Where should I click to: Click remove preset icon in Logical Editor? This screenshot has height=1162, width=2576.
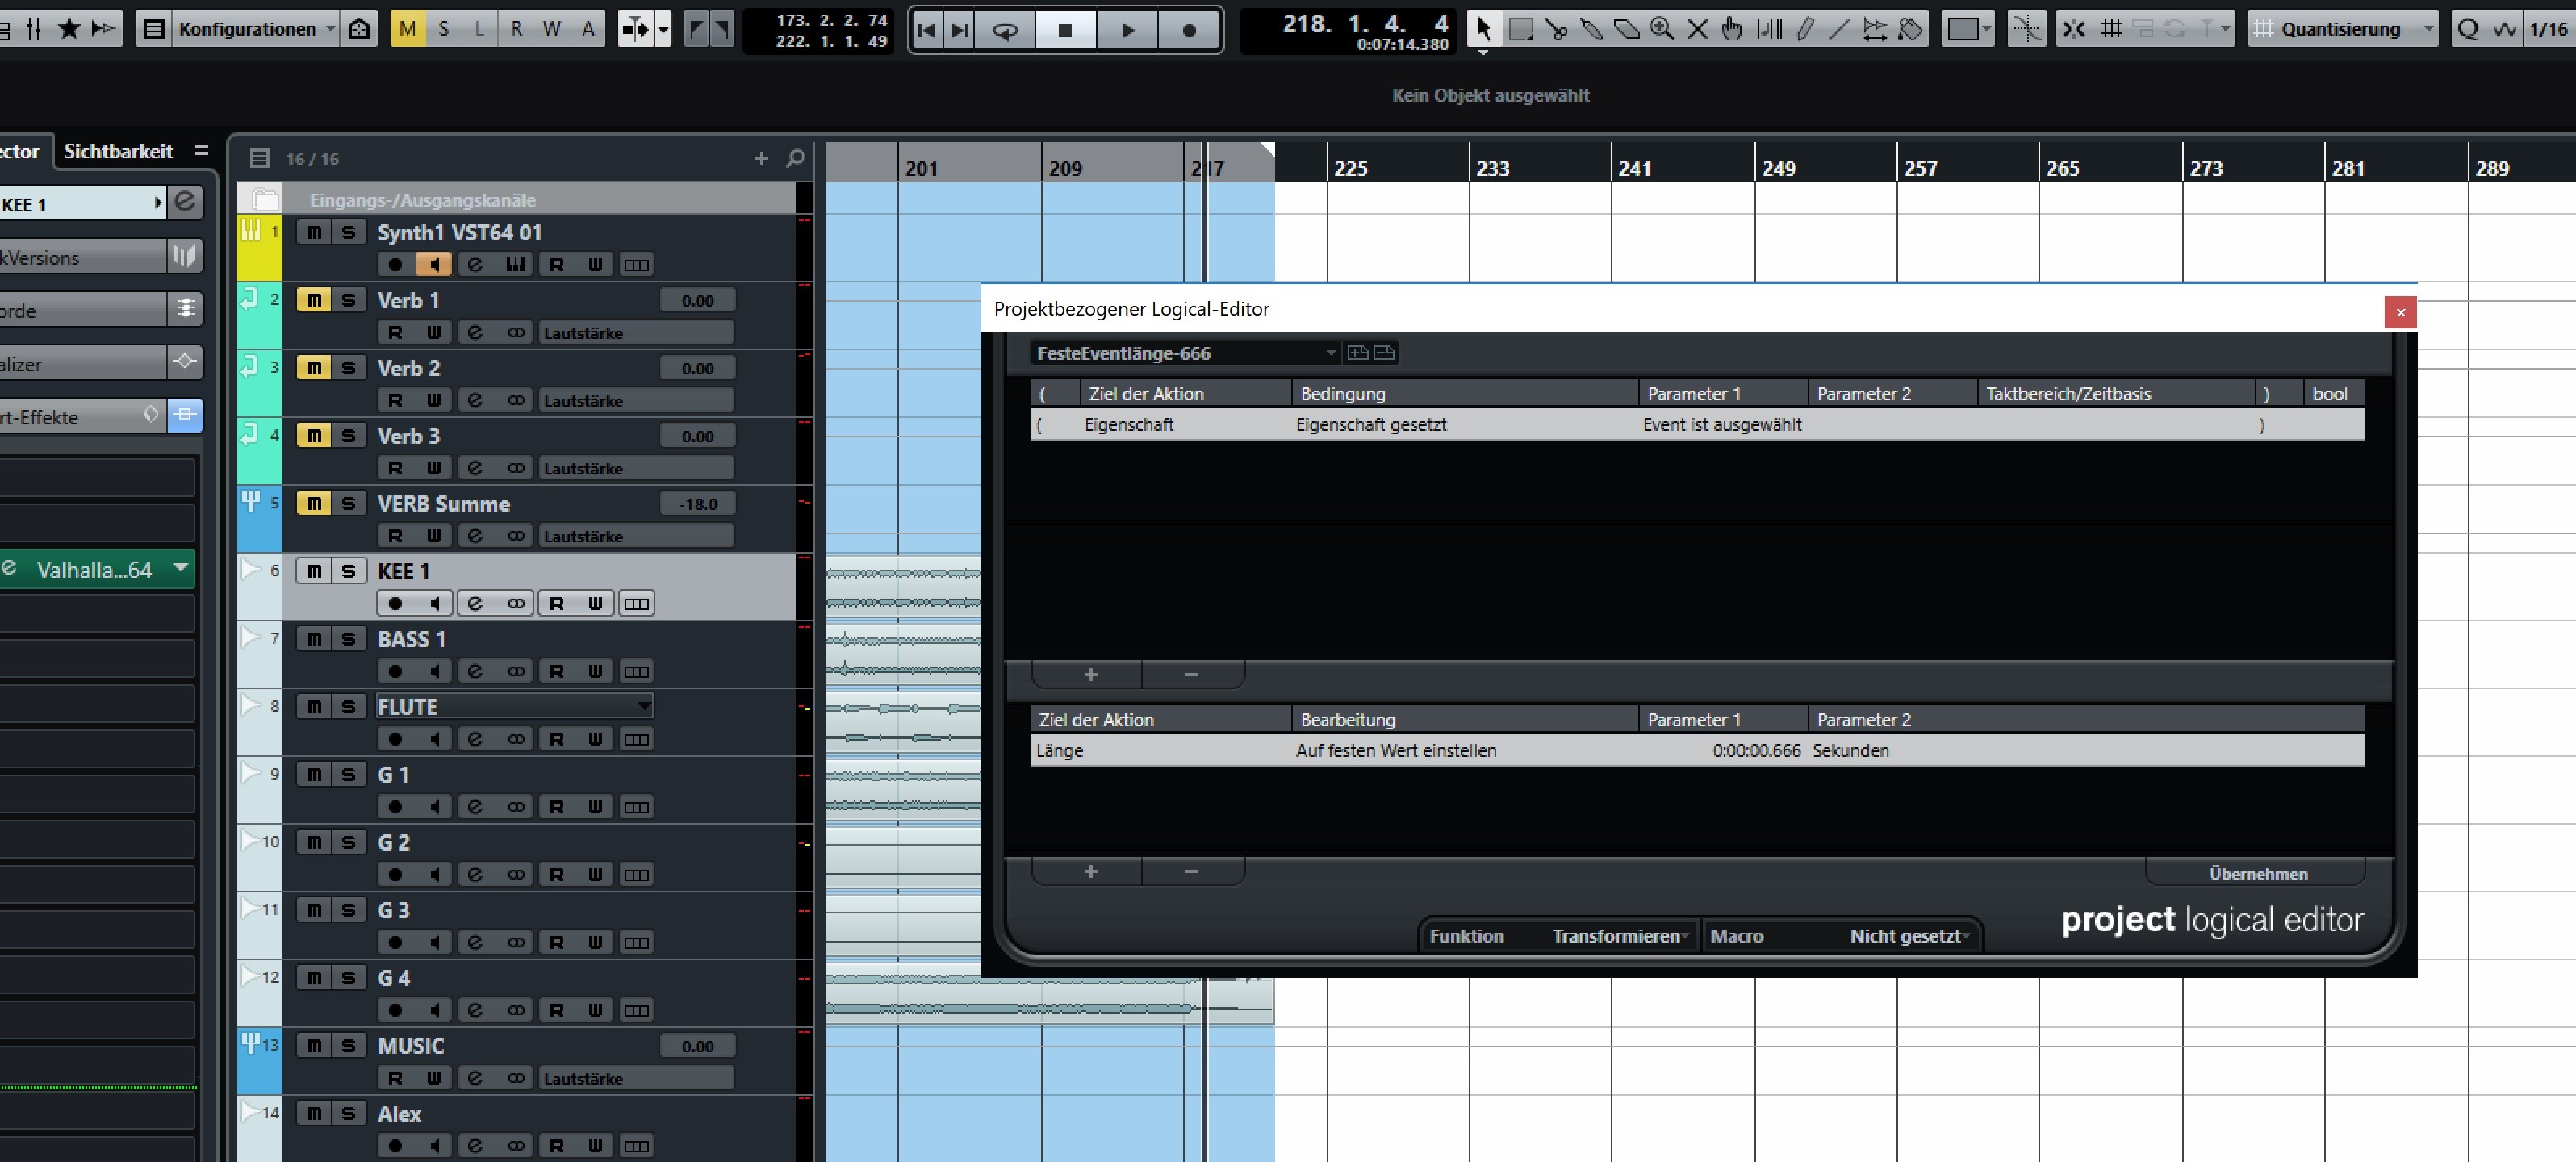tap(1384, 352)
